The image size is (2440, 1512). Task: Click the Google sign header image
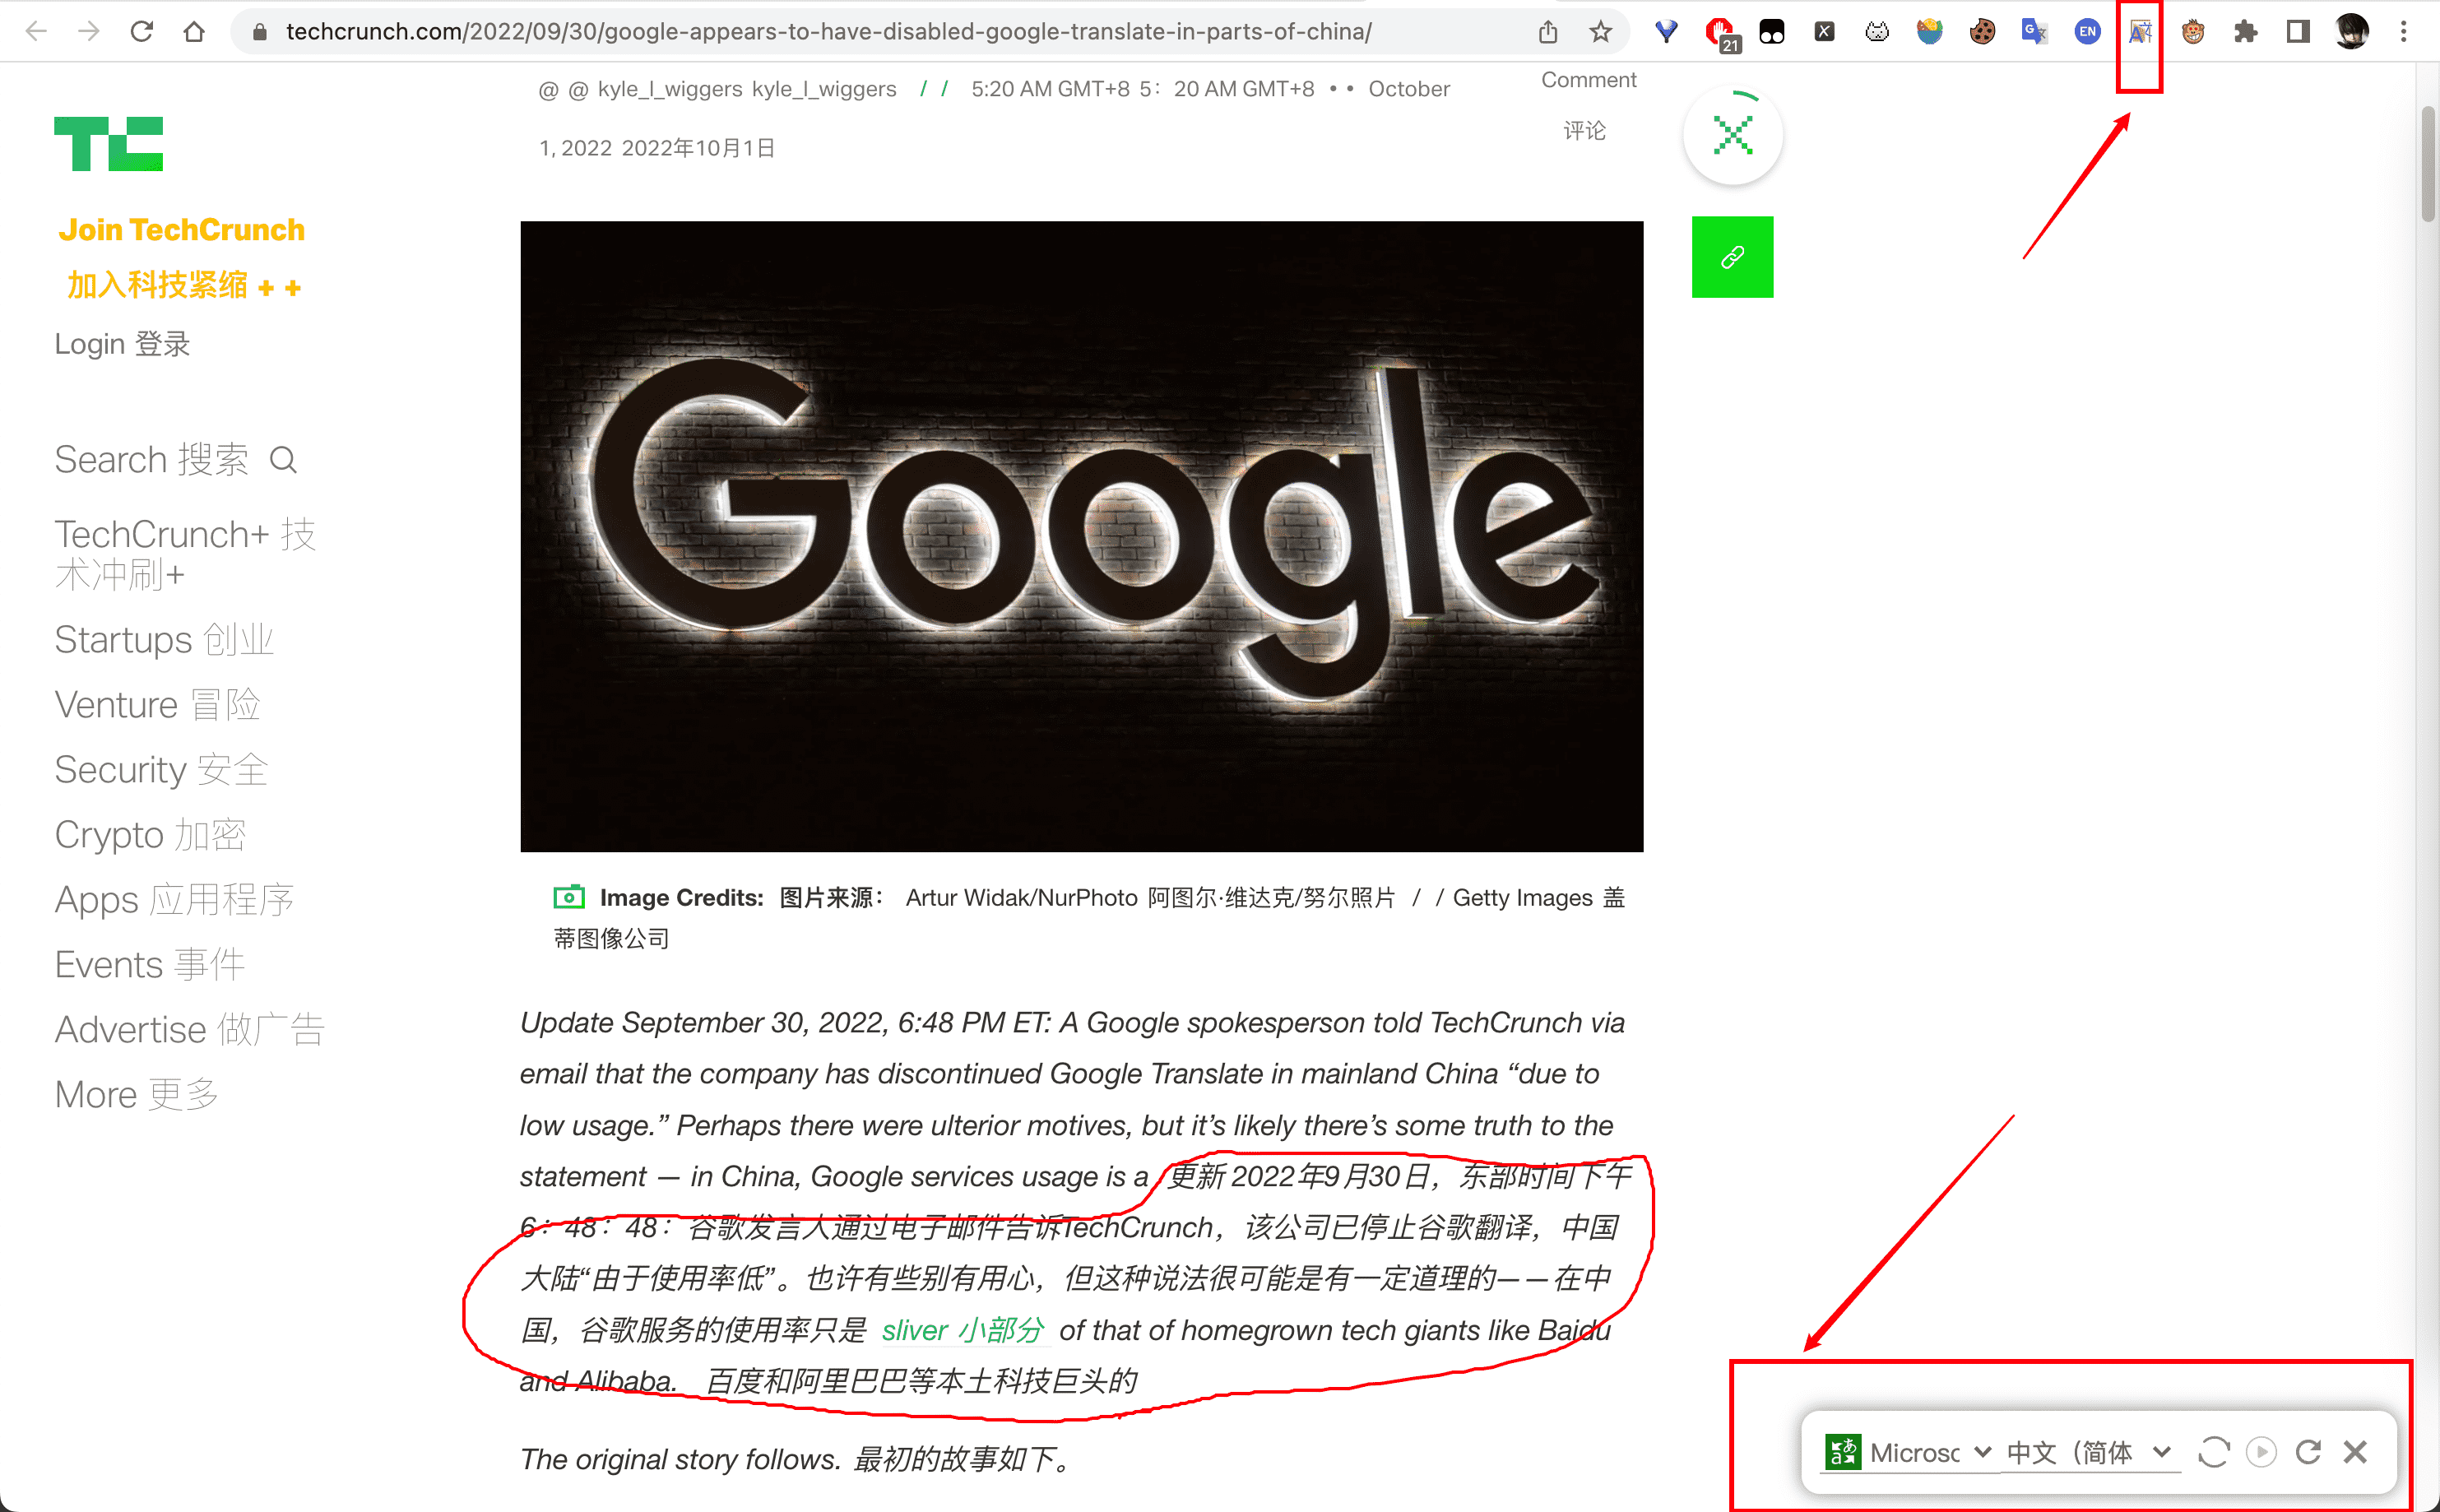[x=1081, y=536]
